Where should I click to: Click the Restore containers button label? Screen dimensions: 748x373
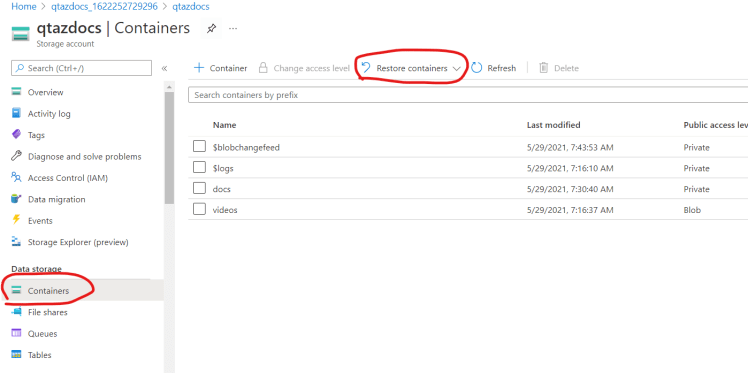(412, 68)
